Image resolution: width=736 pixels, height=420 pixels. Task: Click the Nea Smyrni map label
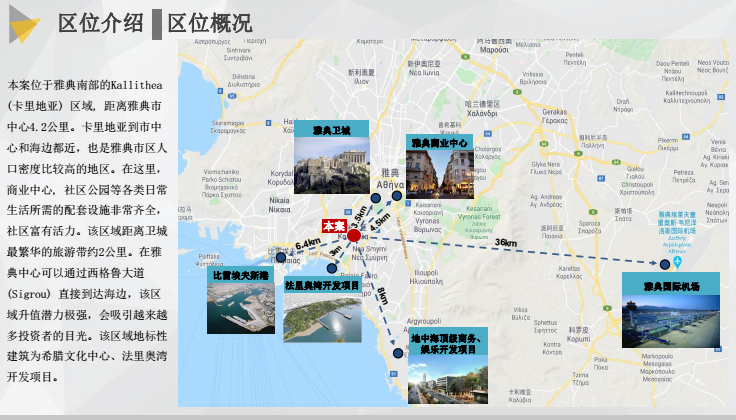point(369,253)
